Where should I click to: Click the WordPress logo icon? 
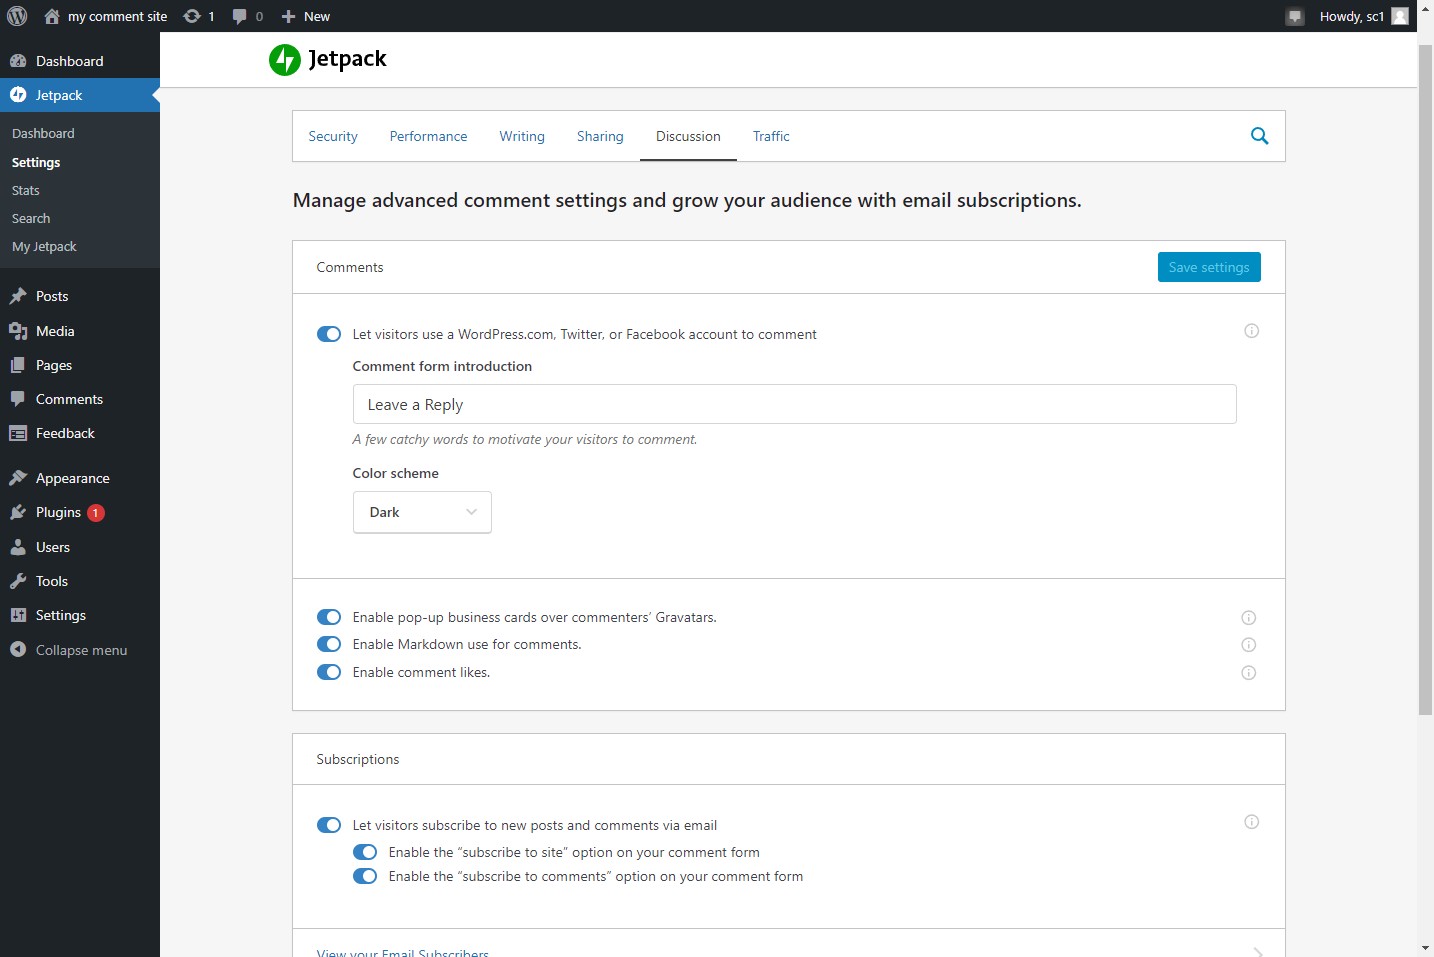[x=17, y=16]
